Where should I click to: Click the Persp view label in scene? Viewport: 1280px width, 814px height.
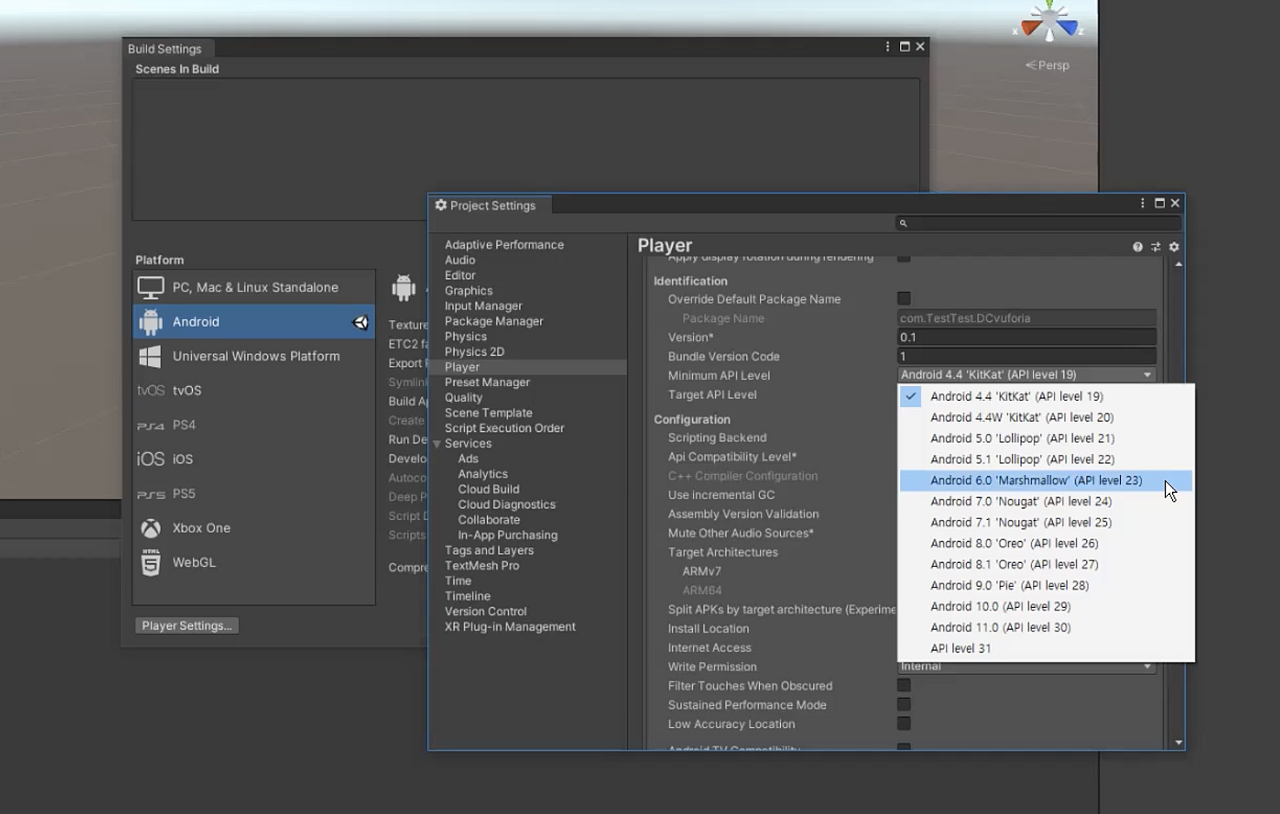click(x=1047, y=65)
